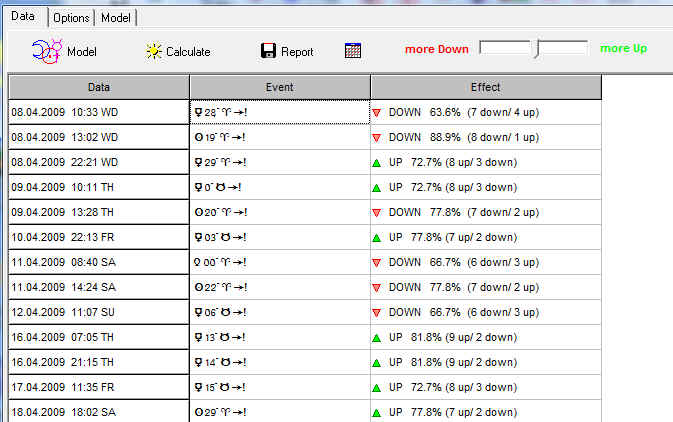This screenshot has height=422, width=673.
Task: Click green up arrow for 16.04.2009 07:05
Action: tap(377, 337)
